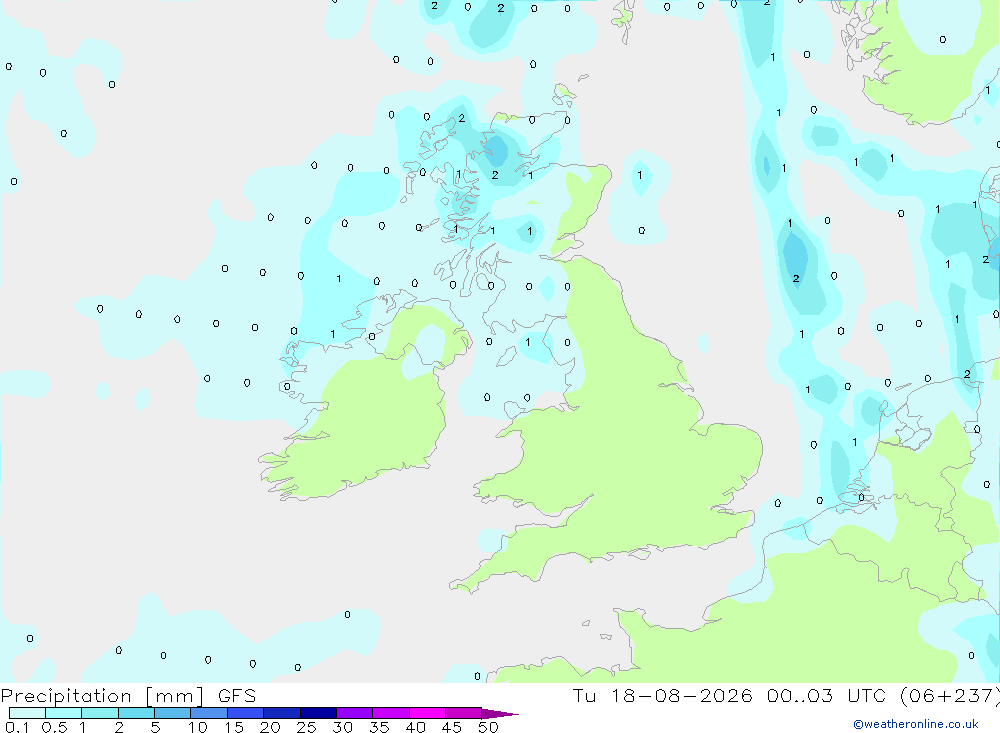
Task: Click the 2–5 mm legend color box
Action: click(136, 713)
